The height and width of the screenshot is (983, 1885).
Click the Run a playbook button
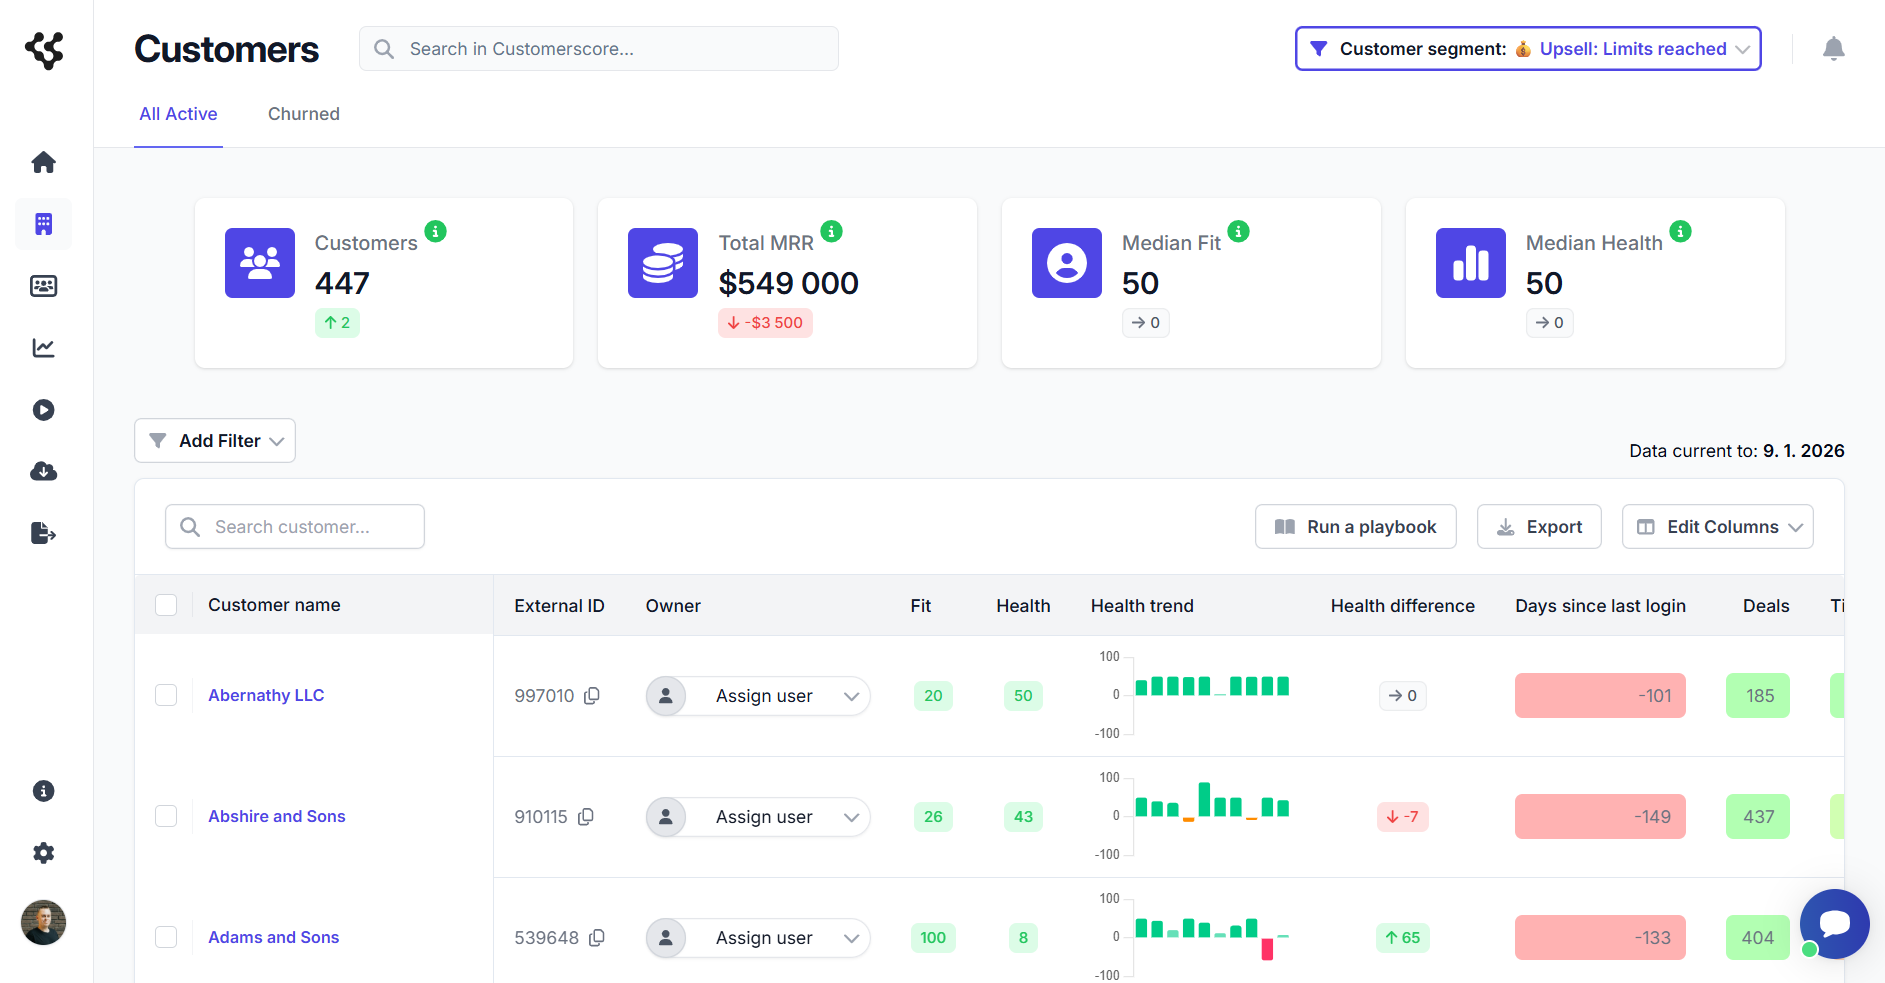pyautogui.click(x=1355, y=526)
